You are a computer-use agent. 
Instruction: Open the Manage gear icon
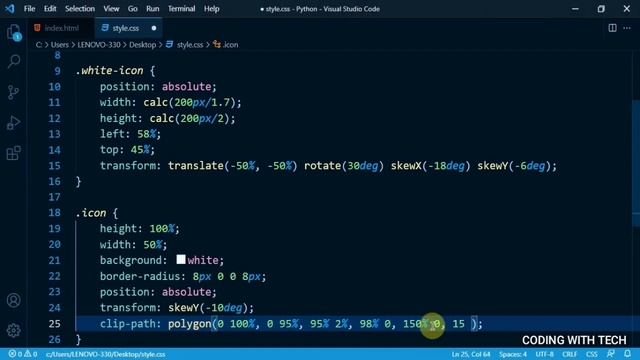[x=13, y=330]
